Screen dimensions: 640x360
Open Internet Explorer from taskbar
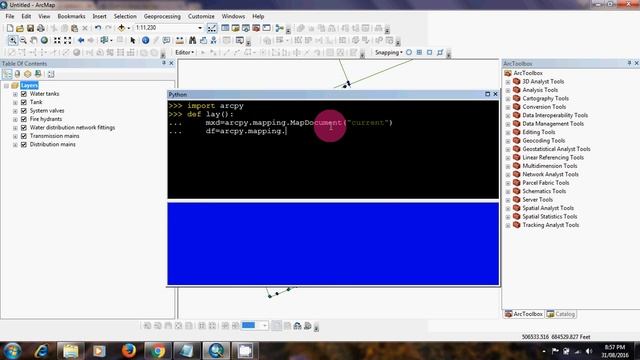(x=41, y=351)
